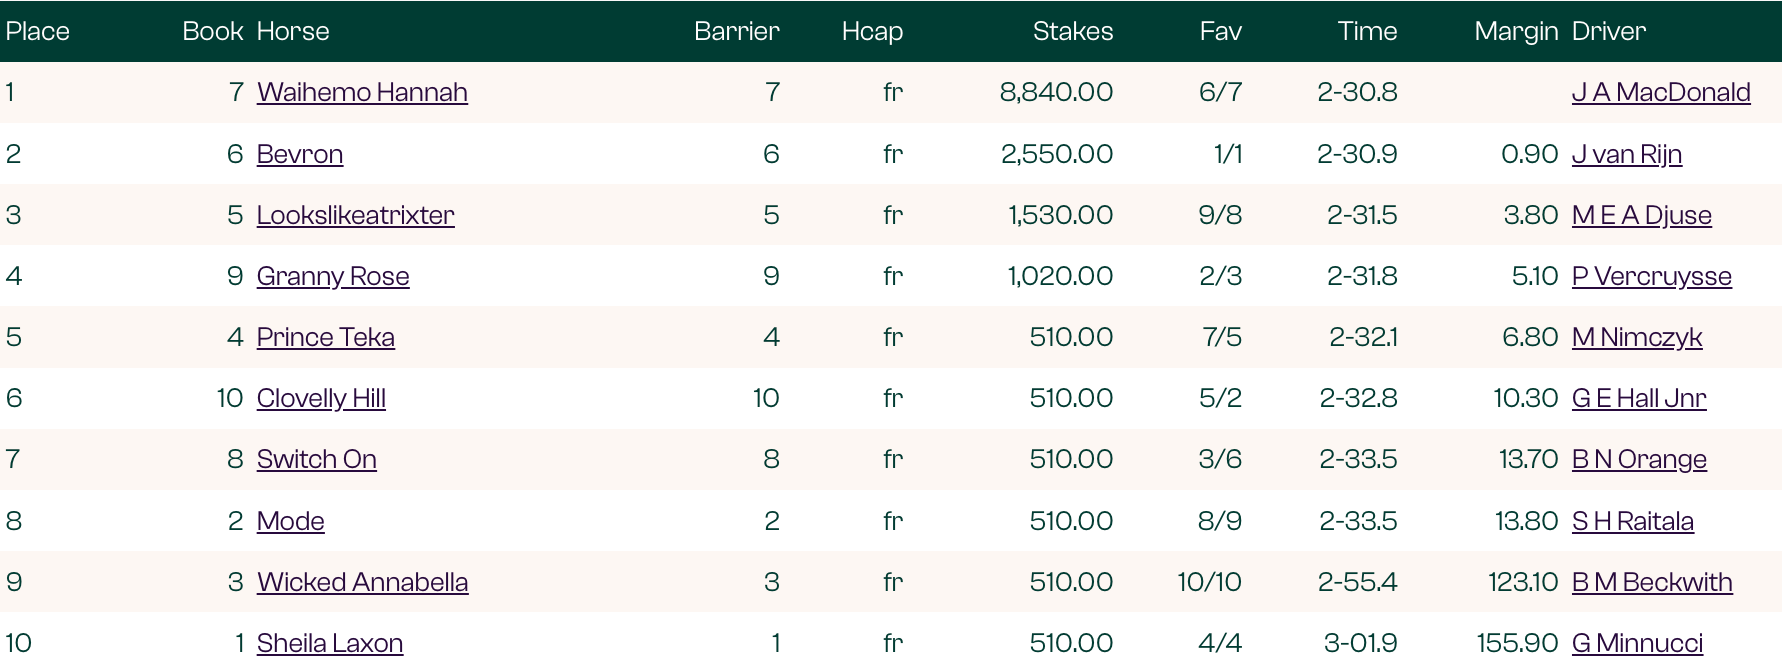Select driver P Vercruysse link

(x=1652, y=276)
